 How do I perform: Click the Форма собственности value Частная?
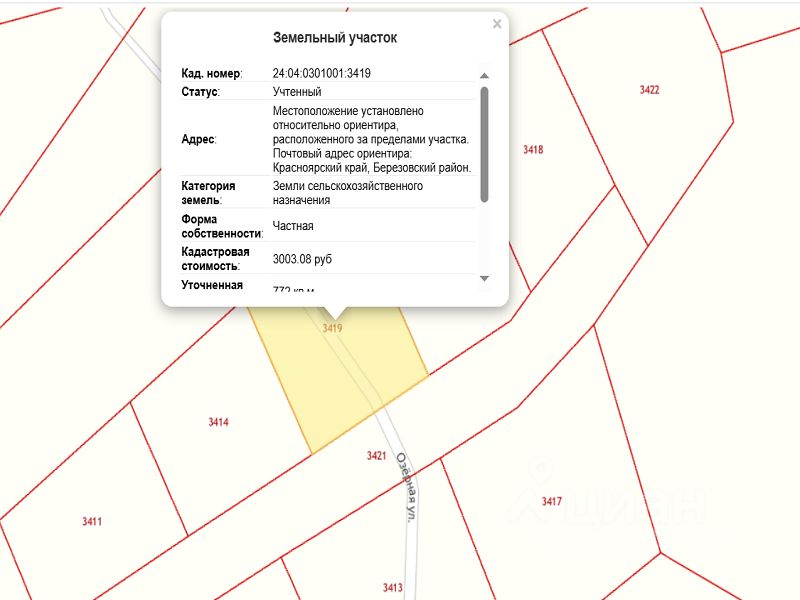click(x=293, y=226)
